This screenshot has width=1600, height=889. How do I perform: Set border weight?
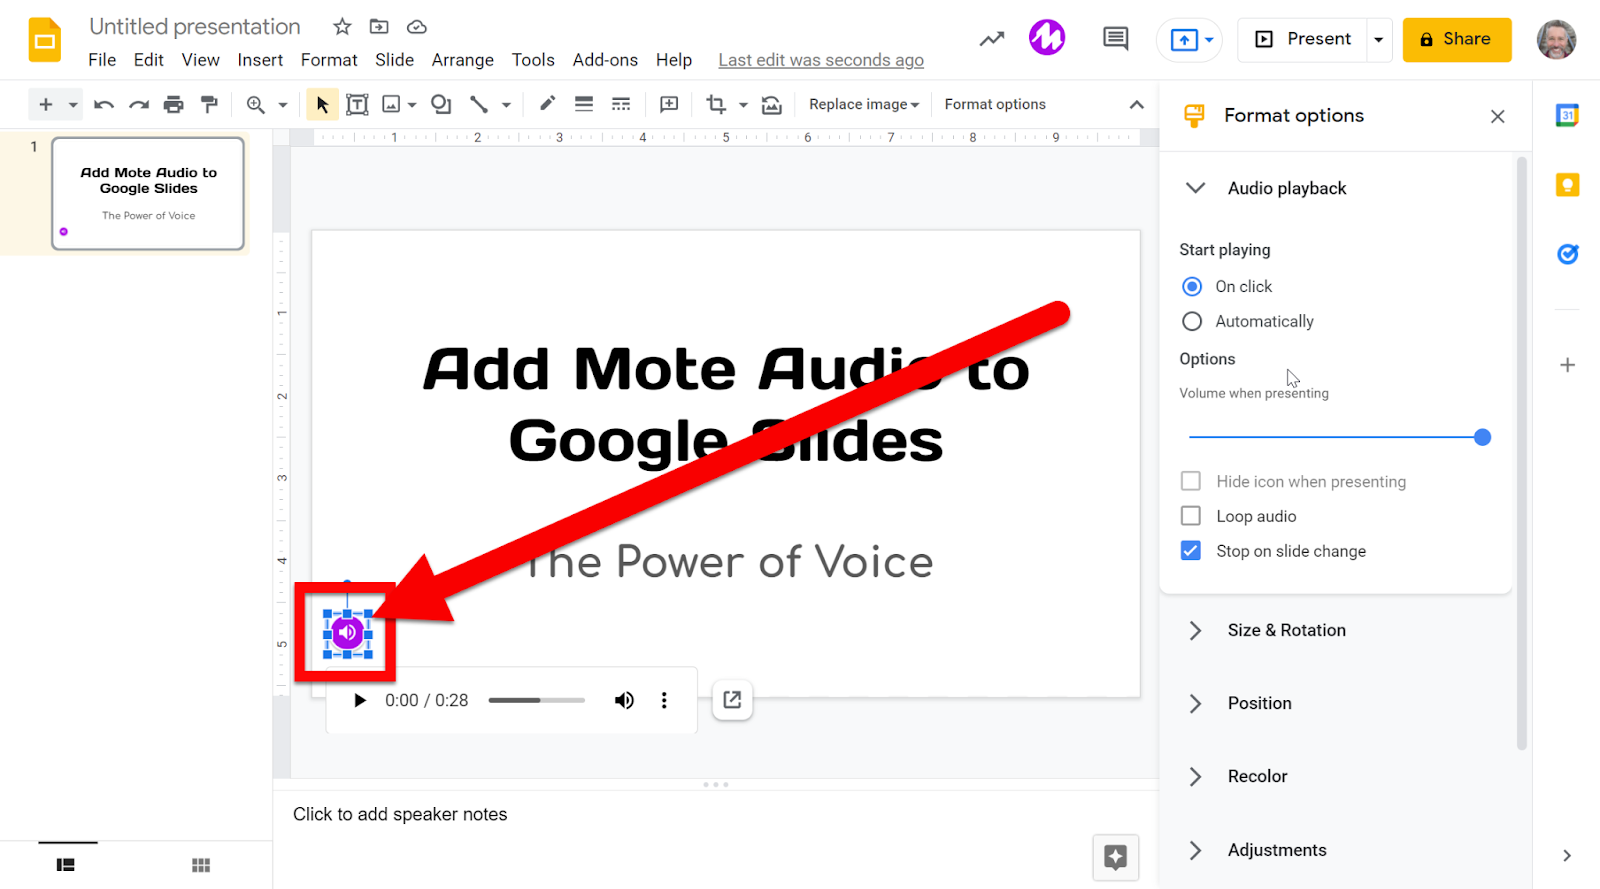pyautogui.click(x=584, y=104)
